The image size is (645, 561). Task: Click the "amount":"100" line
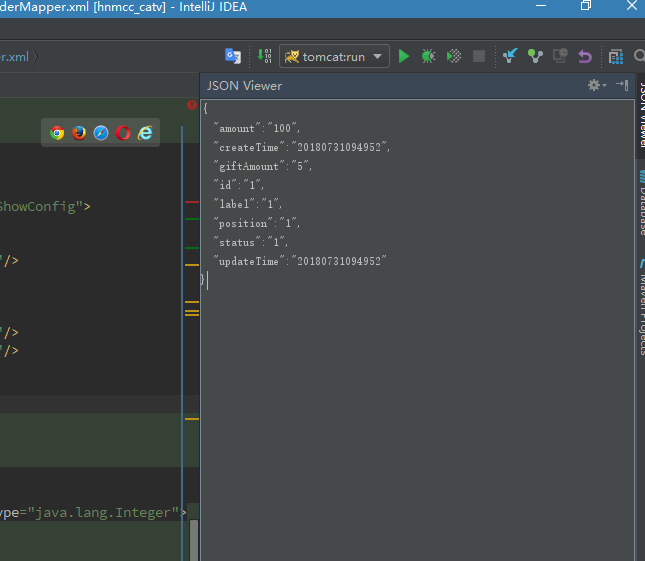coord(257,128)
